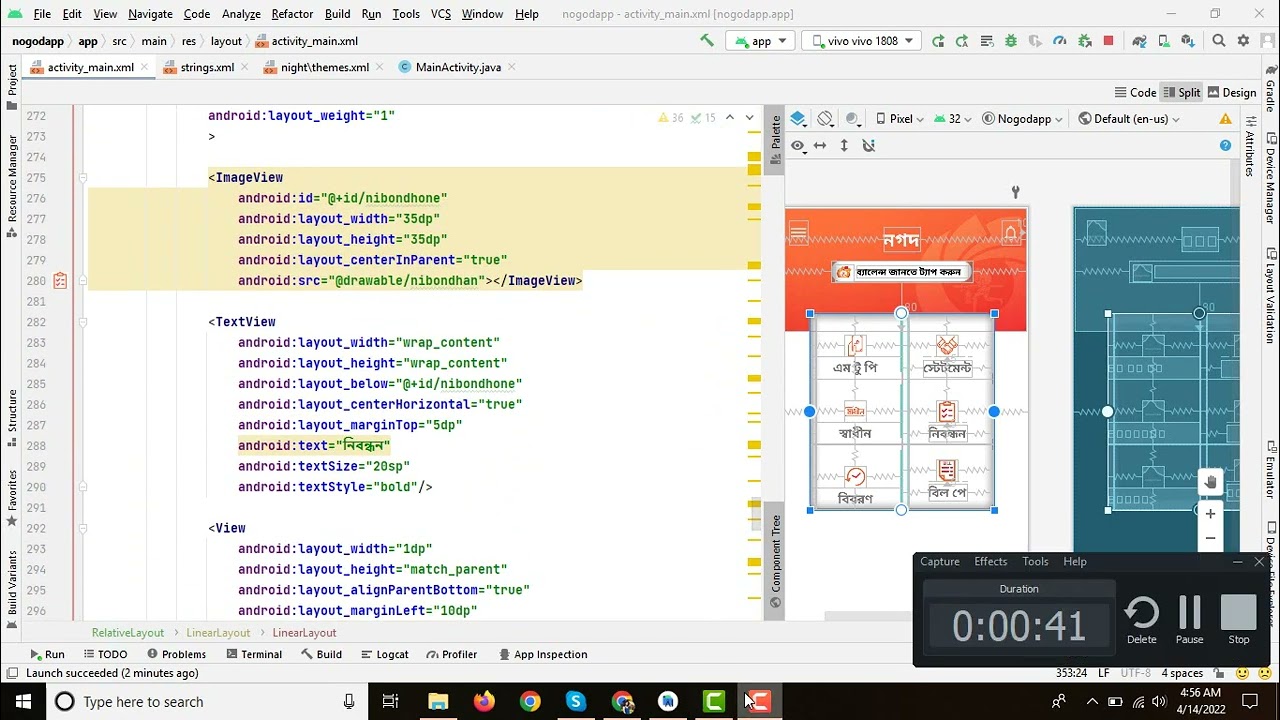Image resolution: width=1280 pixels, height=720 pixels.
Task: Click the Apply Code Changes icon
Action: coord(987,41)
